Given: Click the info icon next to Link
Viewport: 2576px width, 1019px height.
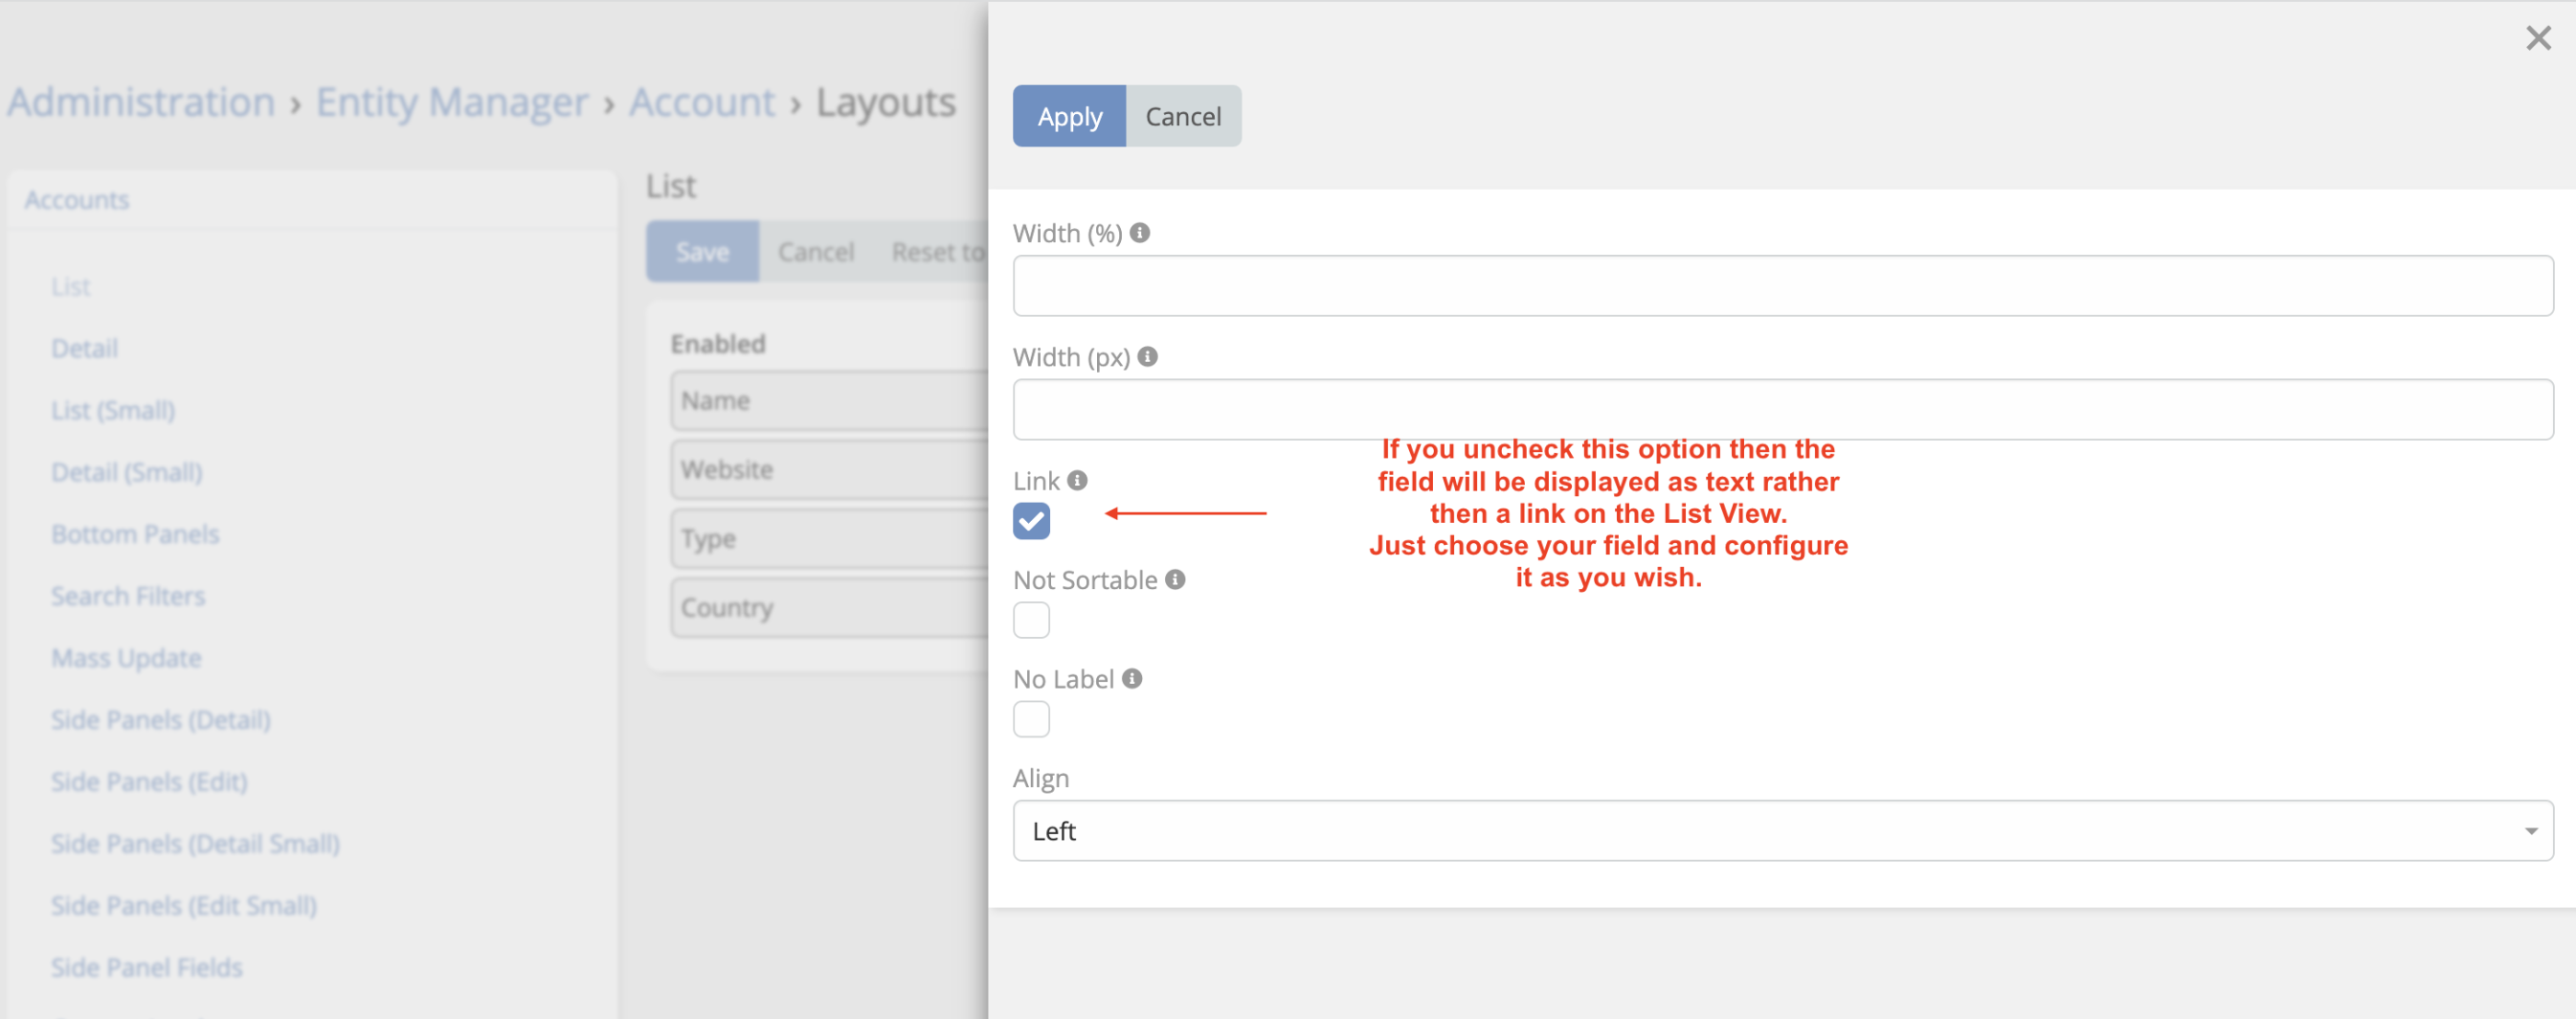Looking at the screenshot, I should pyautogui.click(x=1077, y=481).
